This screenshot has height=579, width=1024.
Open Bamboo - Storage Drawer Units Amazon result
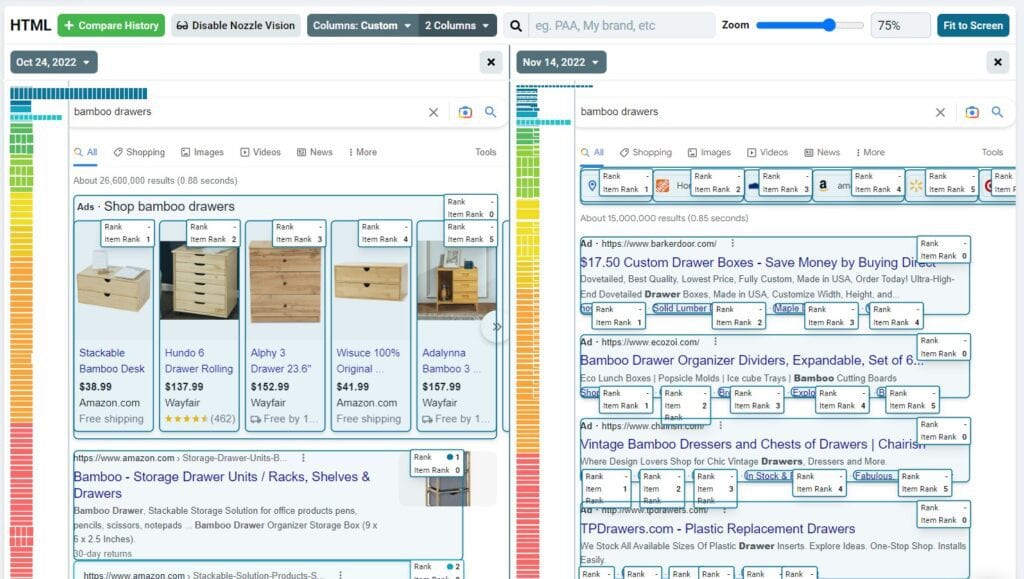click(x=221, y=485)
